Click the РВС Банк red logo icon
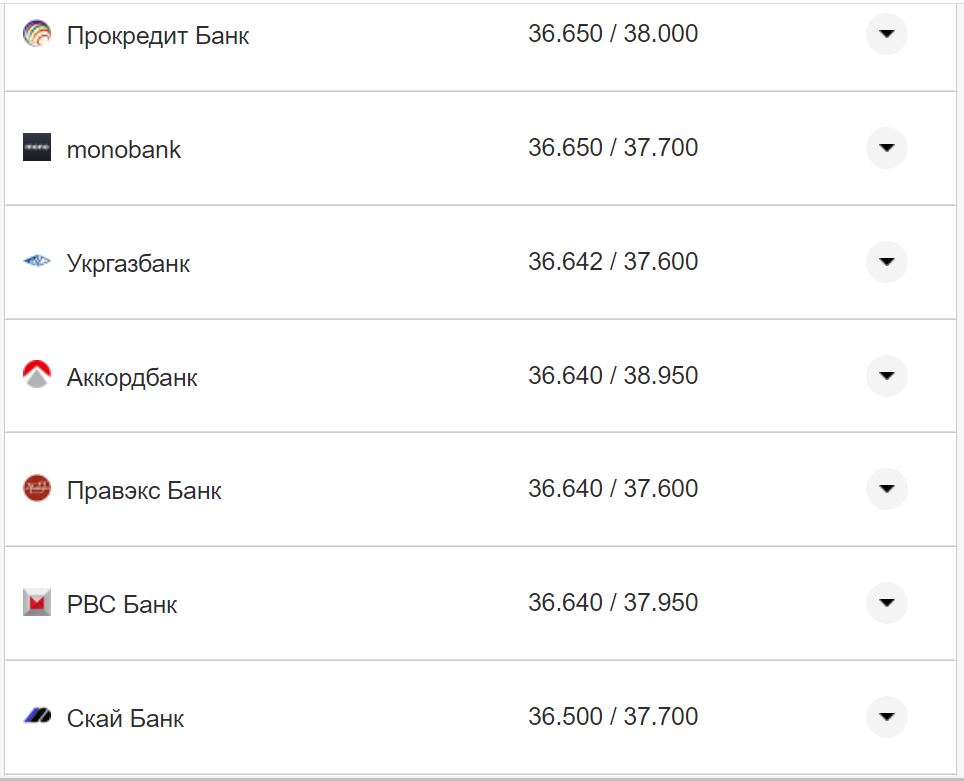The image size is (964, 781). 37,603
